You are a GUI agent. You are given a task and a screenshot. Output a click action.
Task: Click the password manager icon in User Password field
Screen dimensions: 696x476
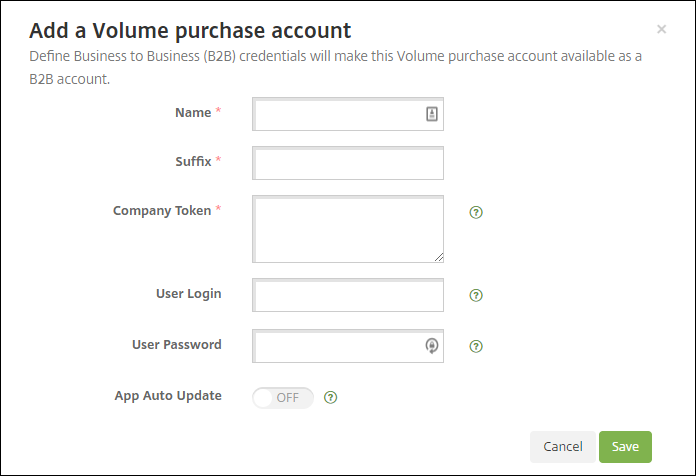[x=432, y=346]
